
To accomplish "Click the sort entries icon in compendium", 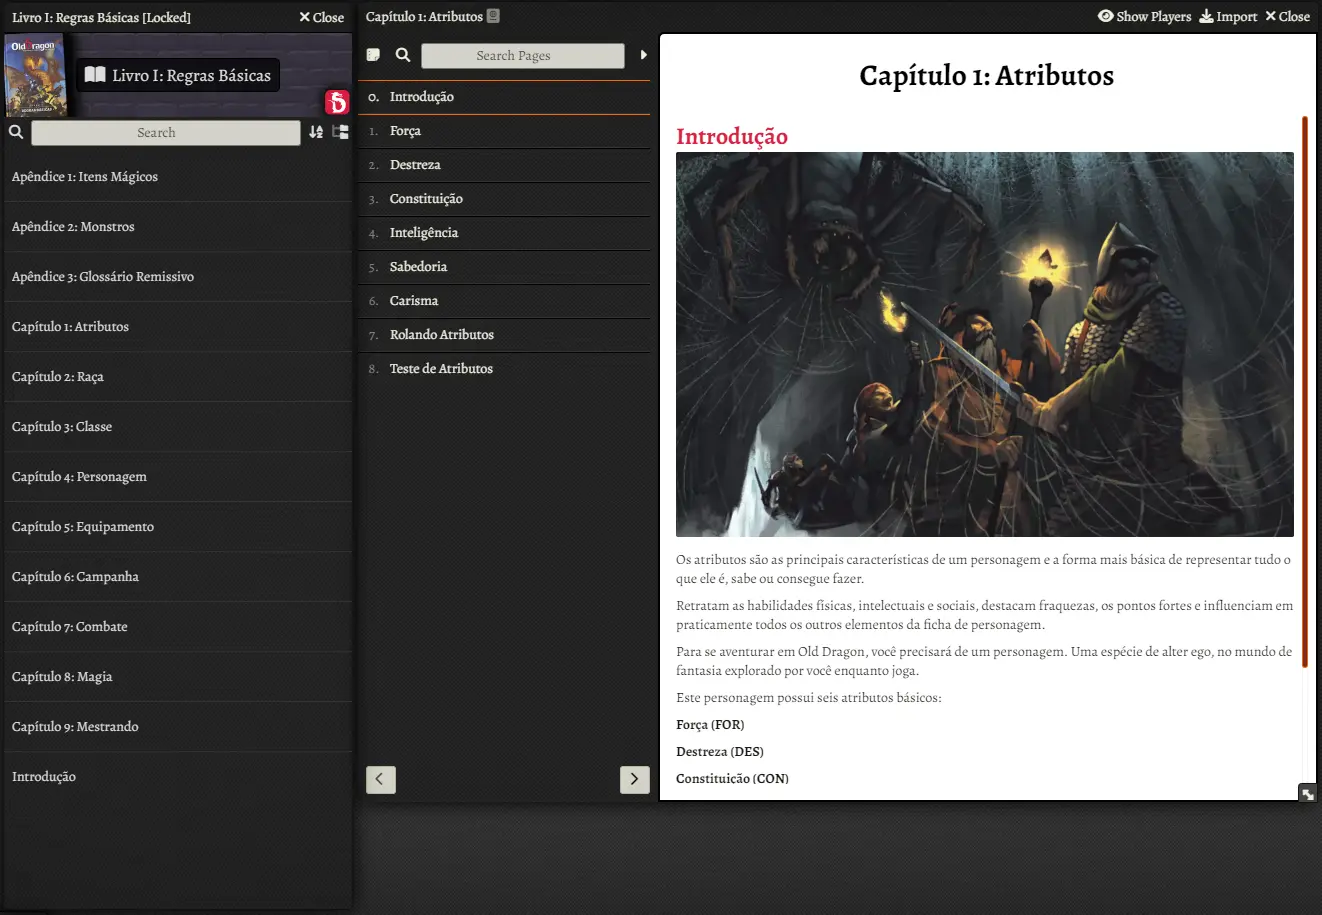I will point(316,132).
